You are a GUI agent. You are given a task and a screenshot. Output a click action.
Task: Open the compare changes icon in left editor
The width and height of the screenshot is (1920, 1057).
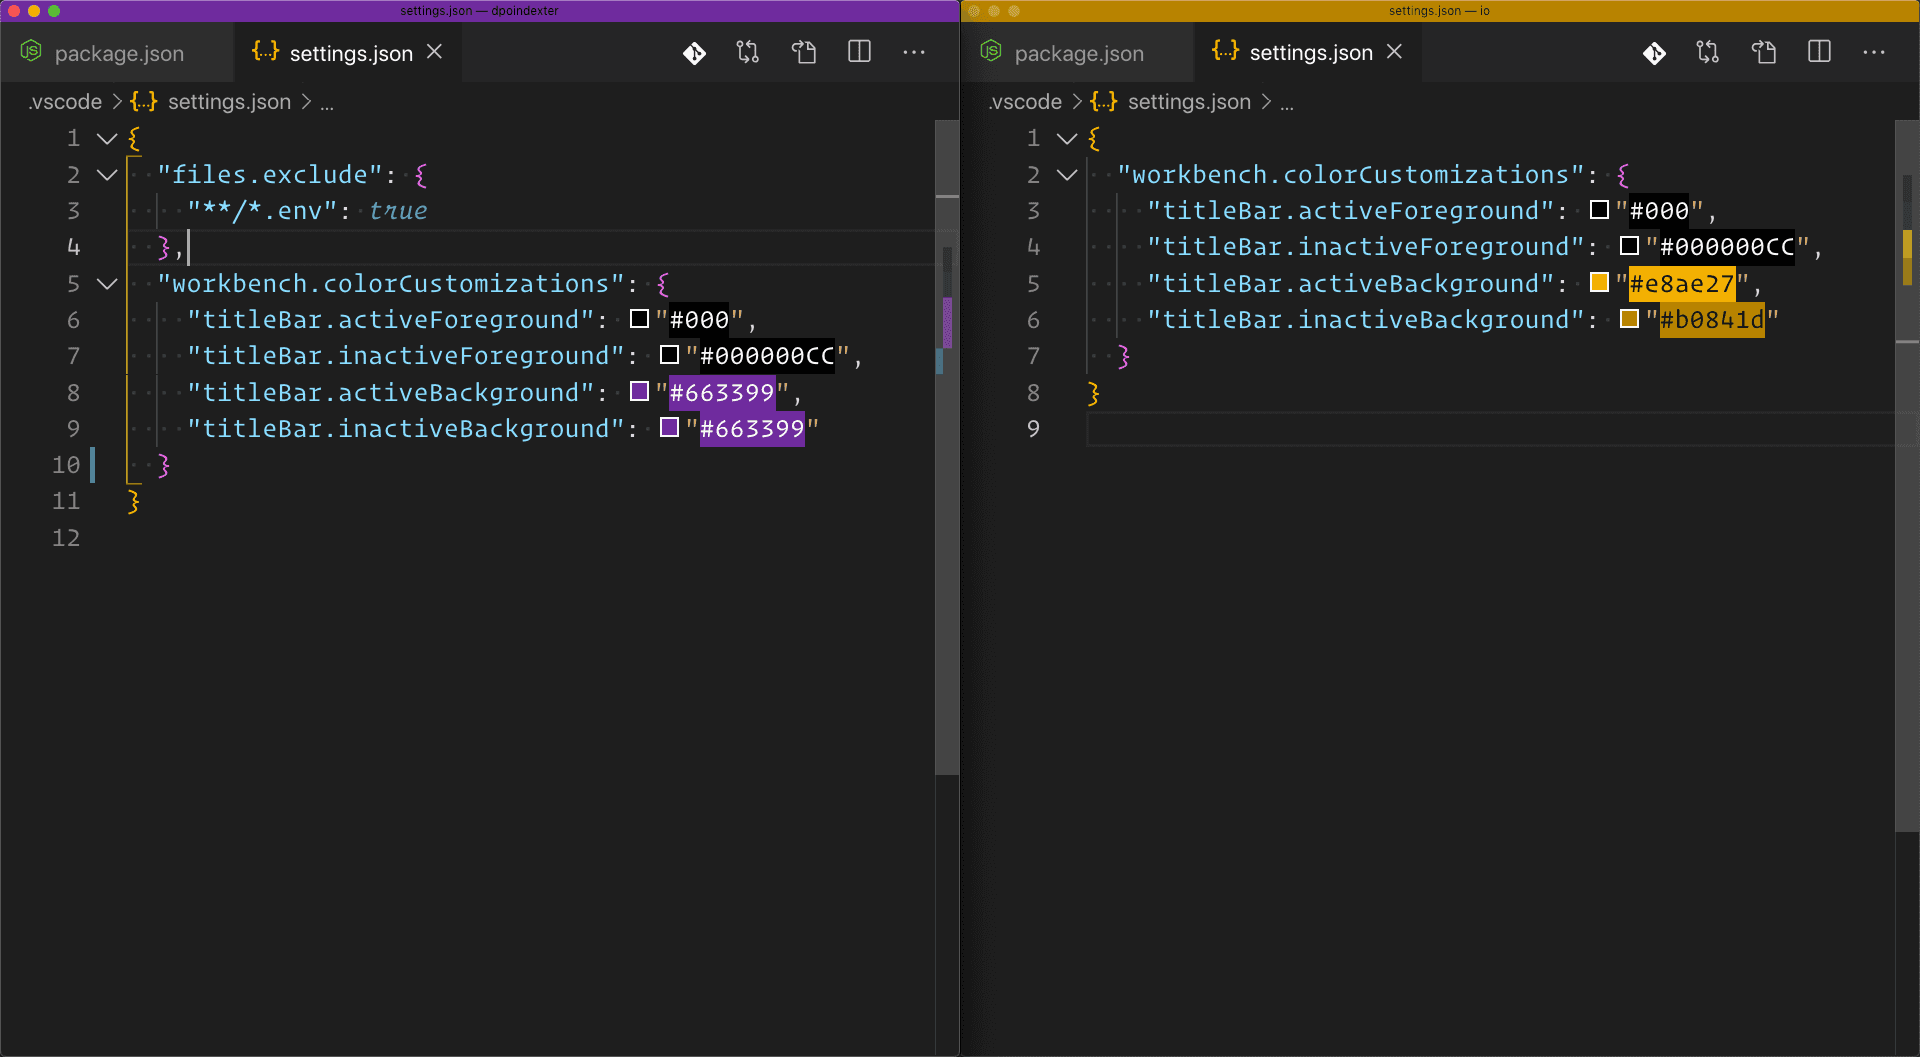[x=748, y=52]
